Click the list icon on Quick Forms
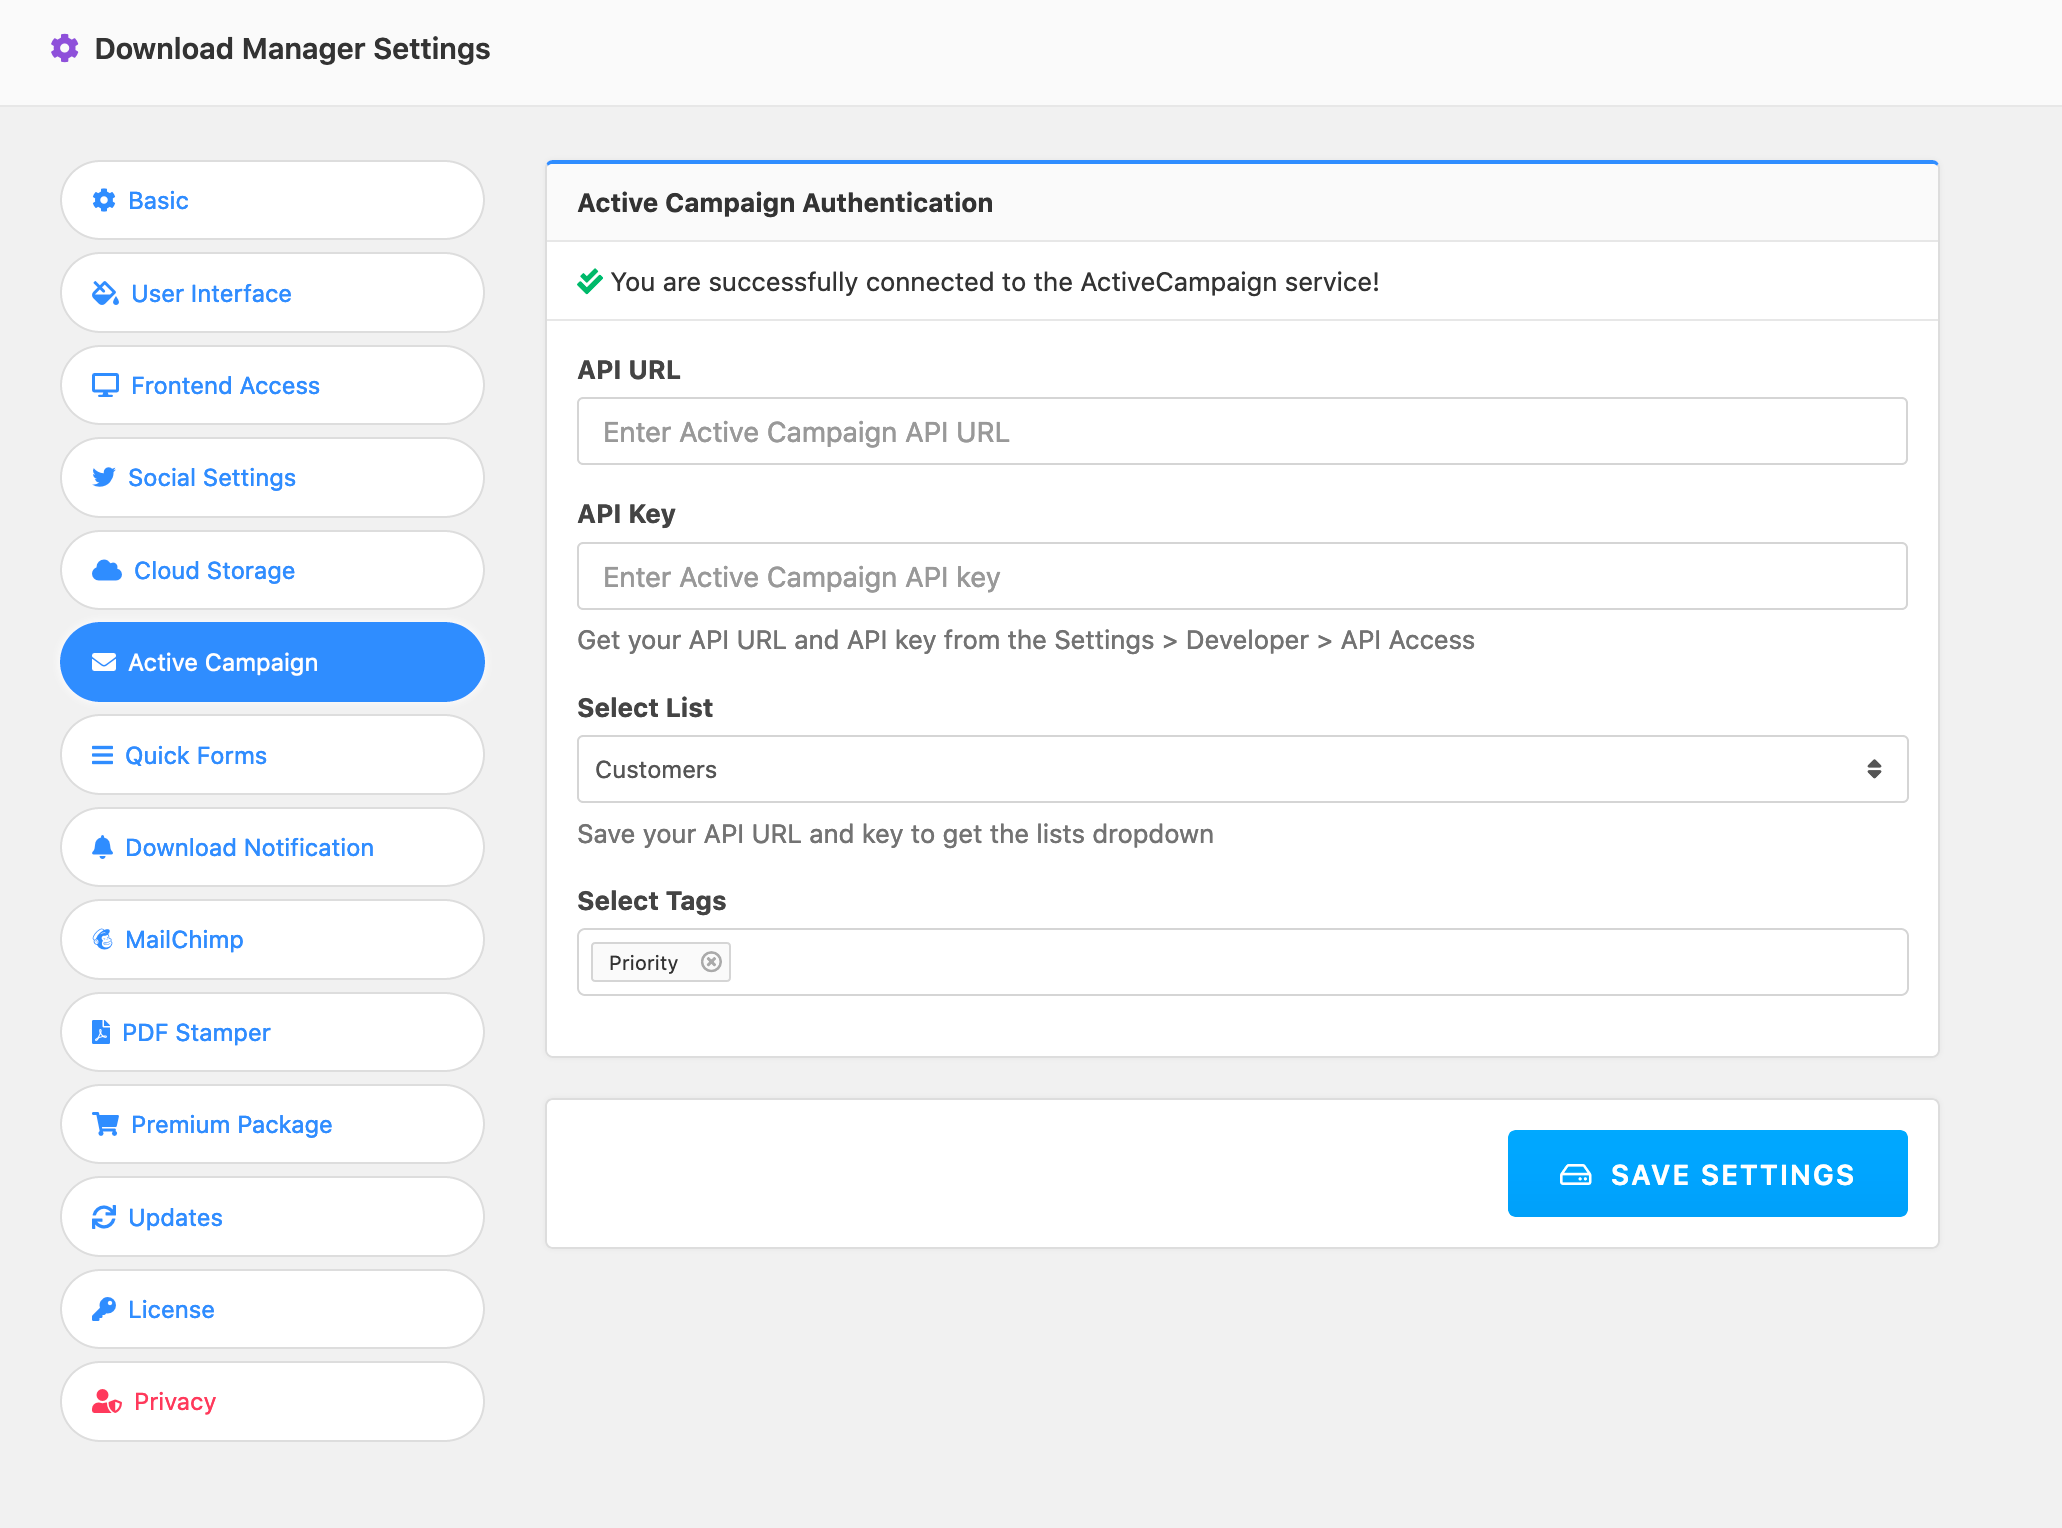This screenshot has width=2062, height=1528. coord(102,755)
